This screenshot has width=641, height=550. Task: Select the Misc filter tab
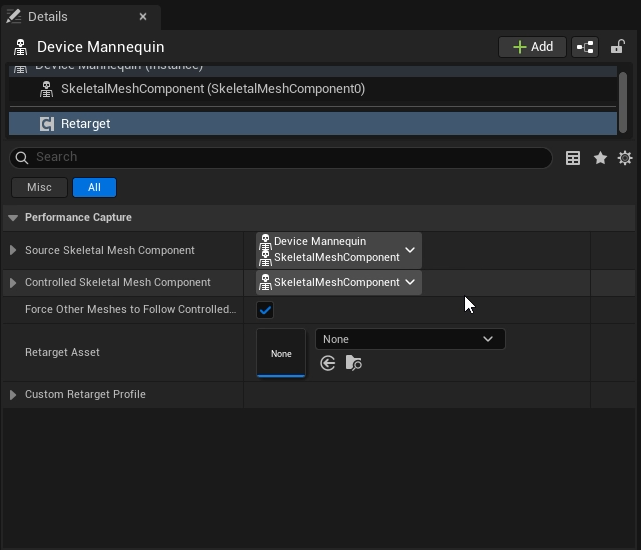pyautogui.click(x=39, y=187)
